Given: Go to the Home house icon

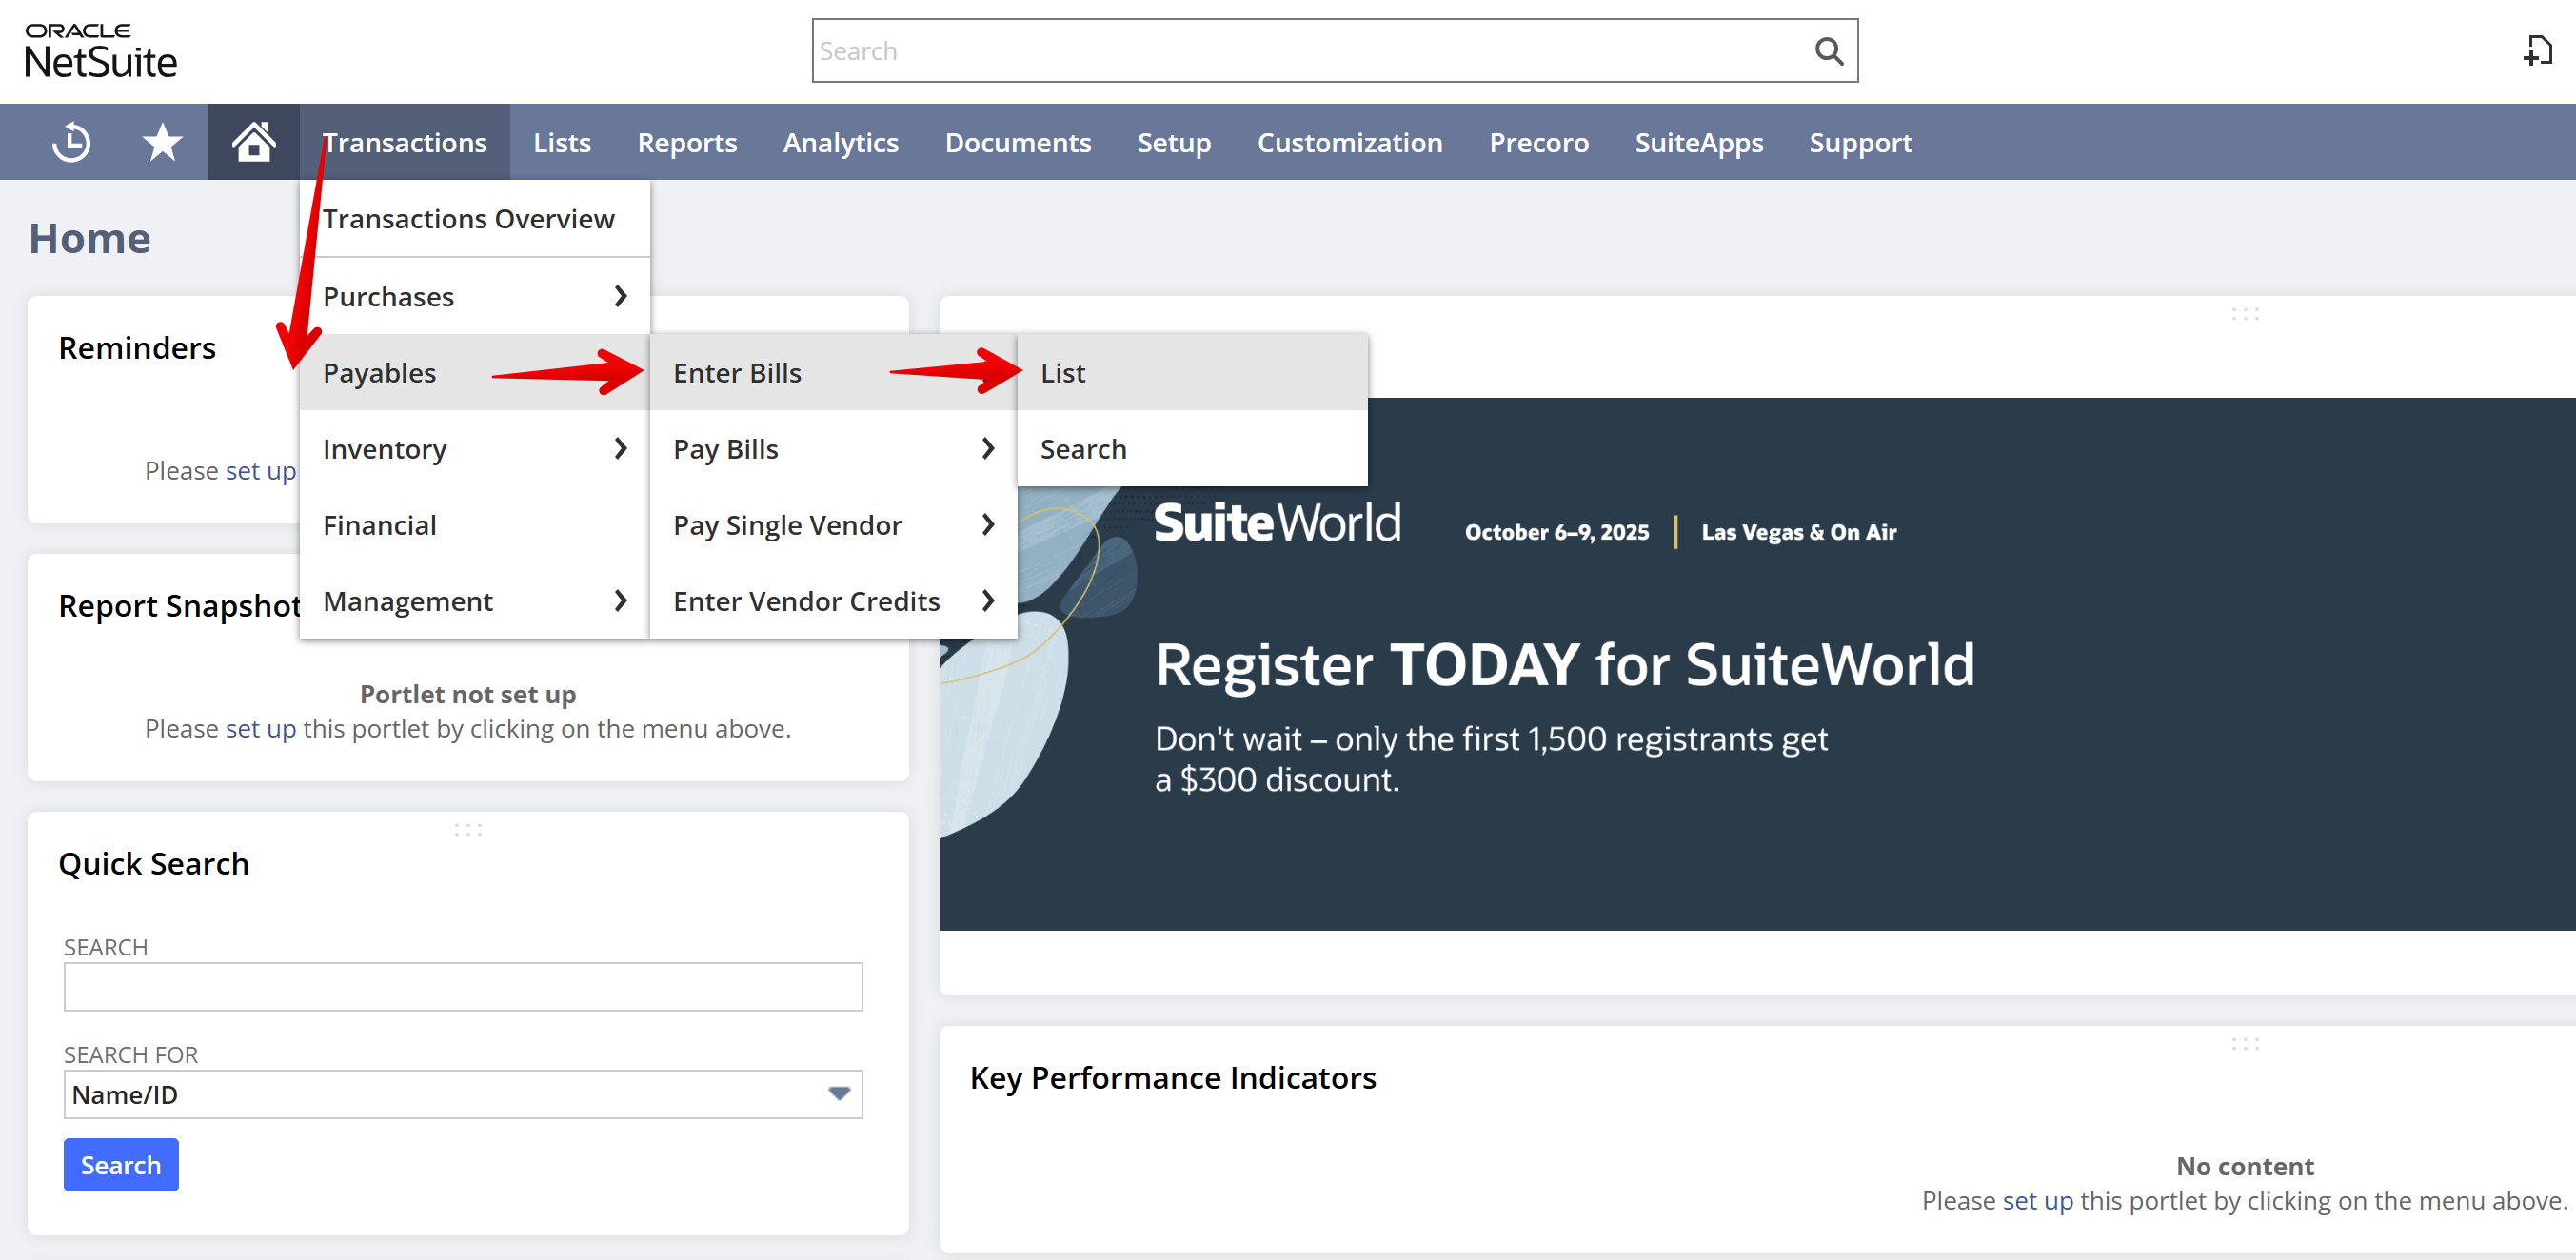Looking at the screenshot, I should (x=253, y=142).
